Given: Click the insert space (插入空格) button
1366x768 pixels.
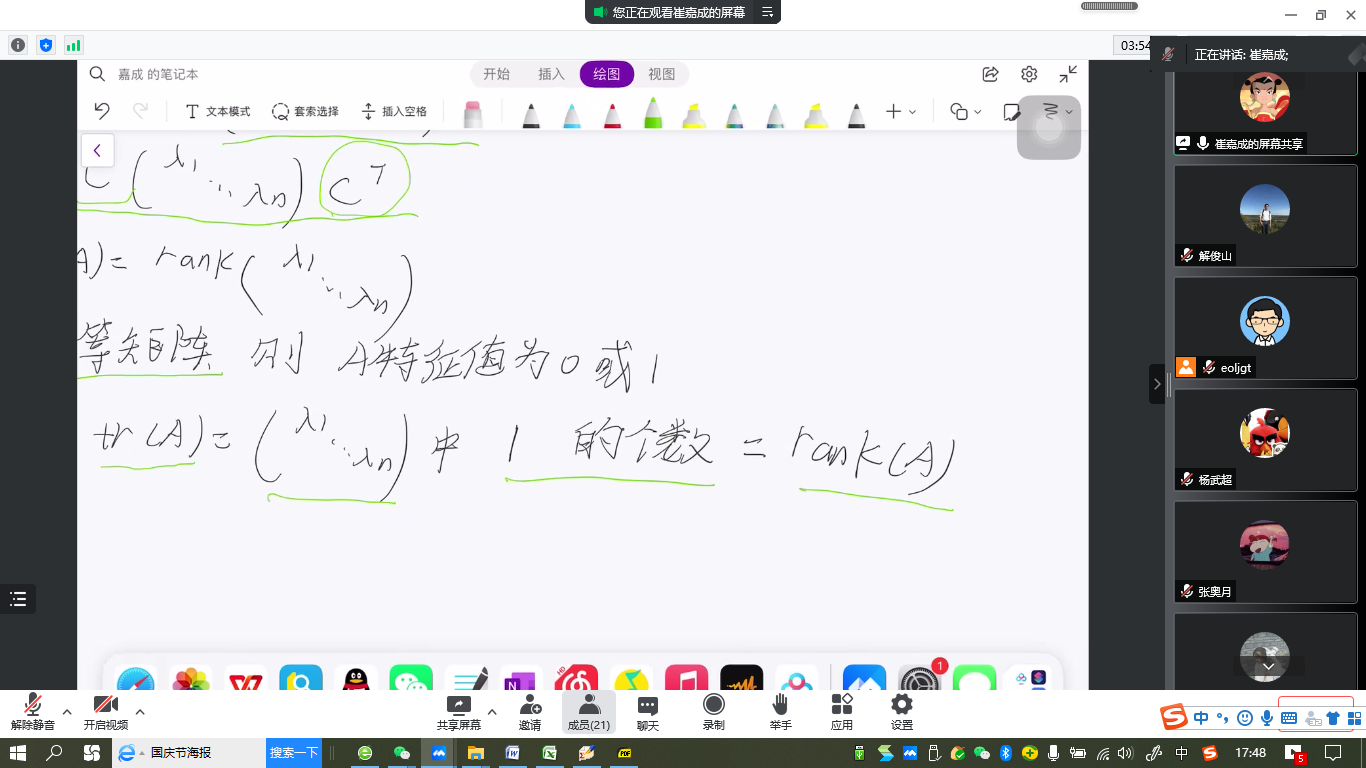Looking at the screenshot, I should (x=394, y=112).
